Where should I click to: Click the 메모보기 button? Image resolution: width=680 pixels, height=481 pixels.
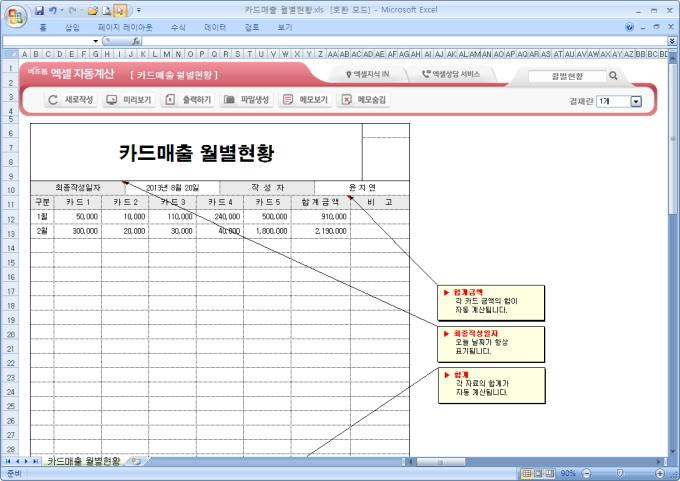pyautogui.click(x=305, y=100)
